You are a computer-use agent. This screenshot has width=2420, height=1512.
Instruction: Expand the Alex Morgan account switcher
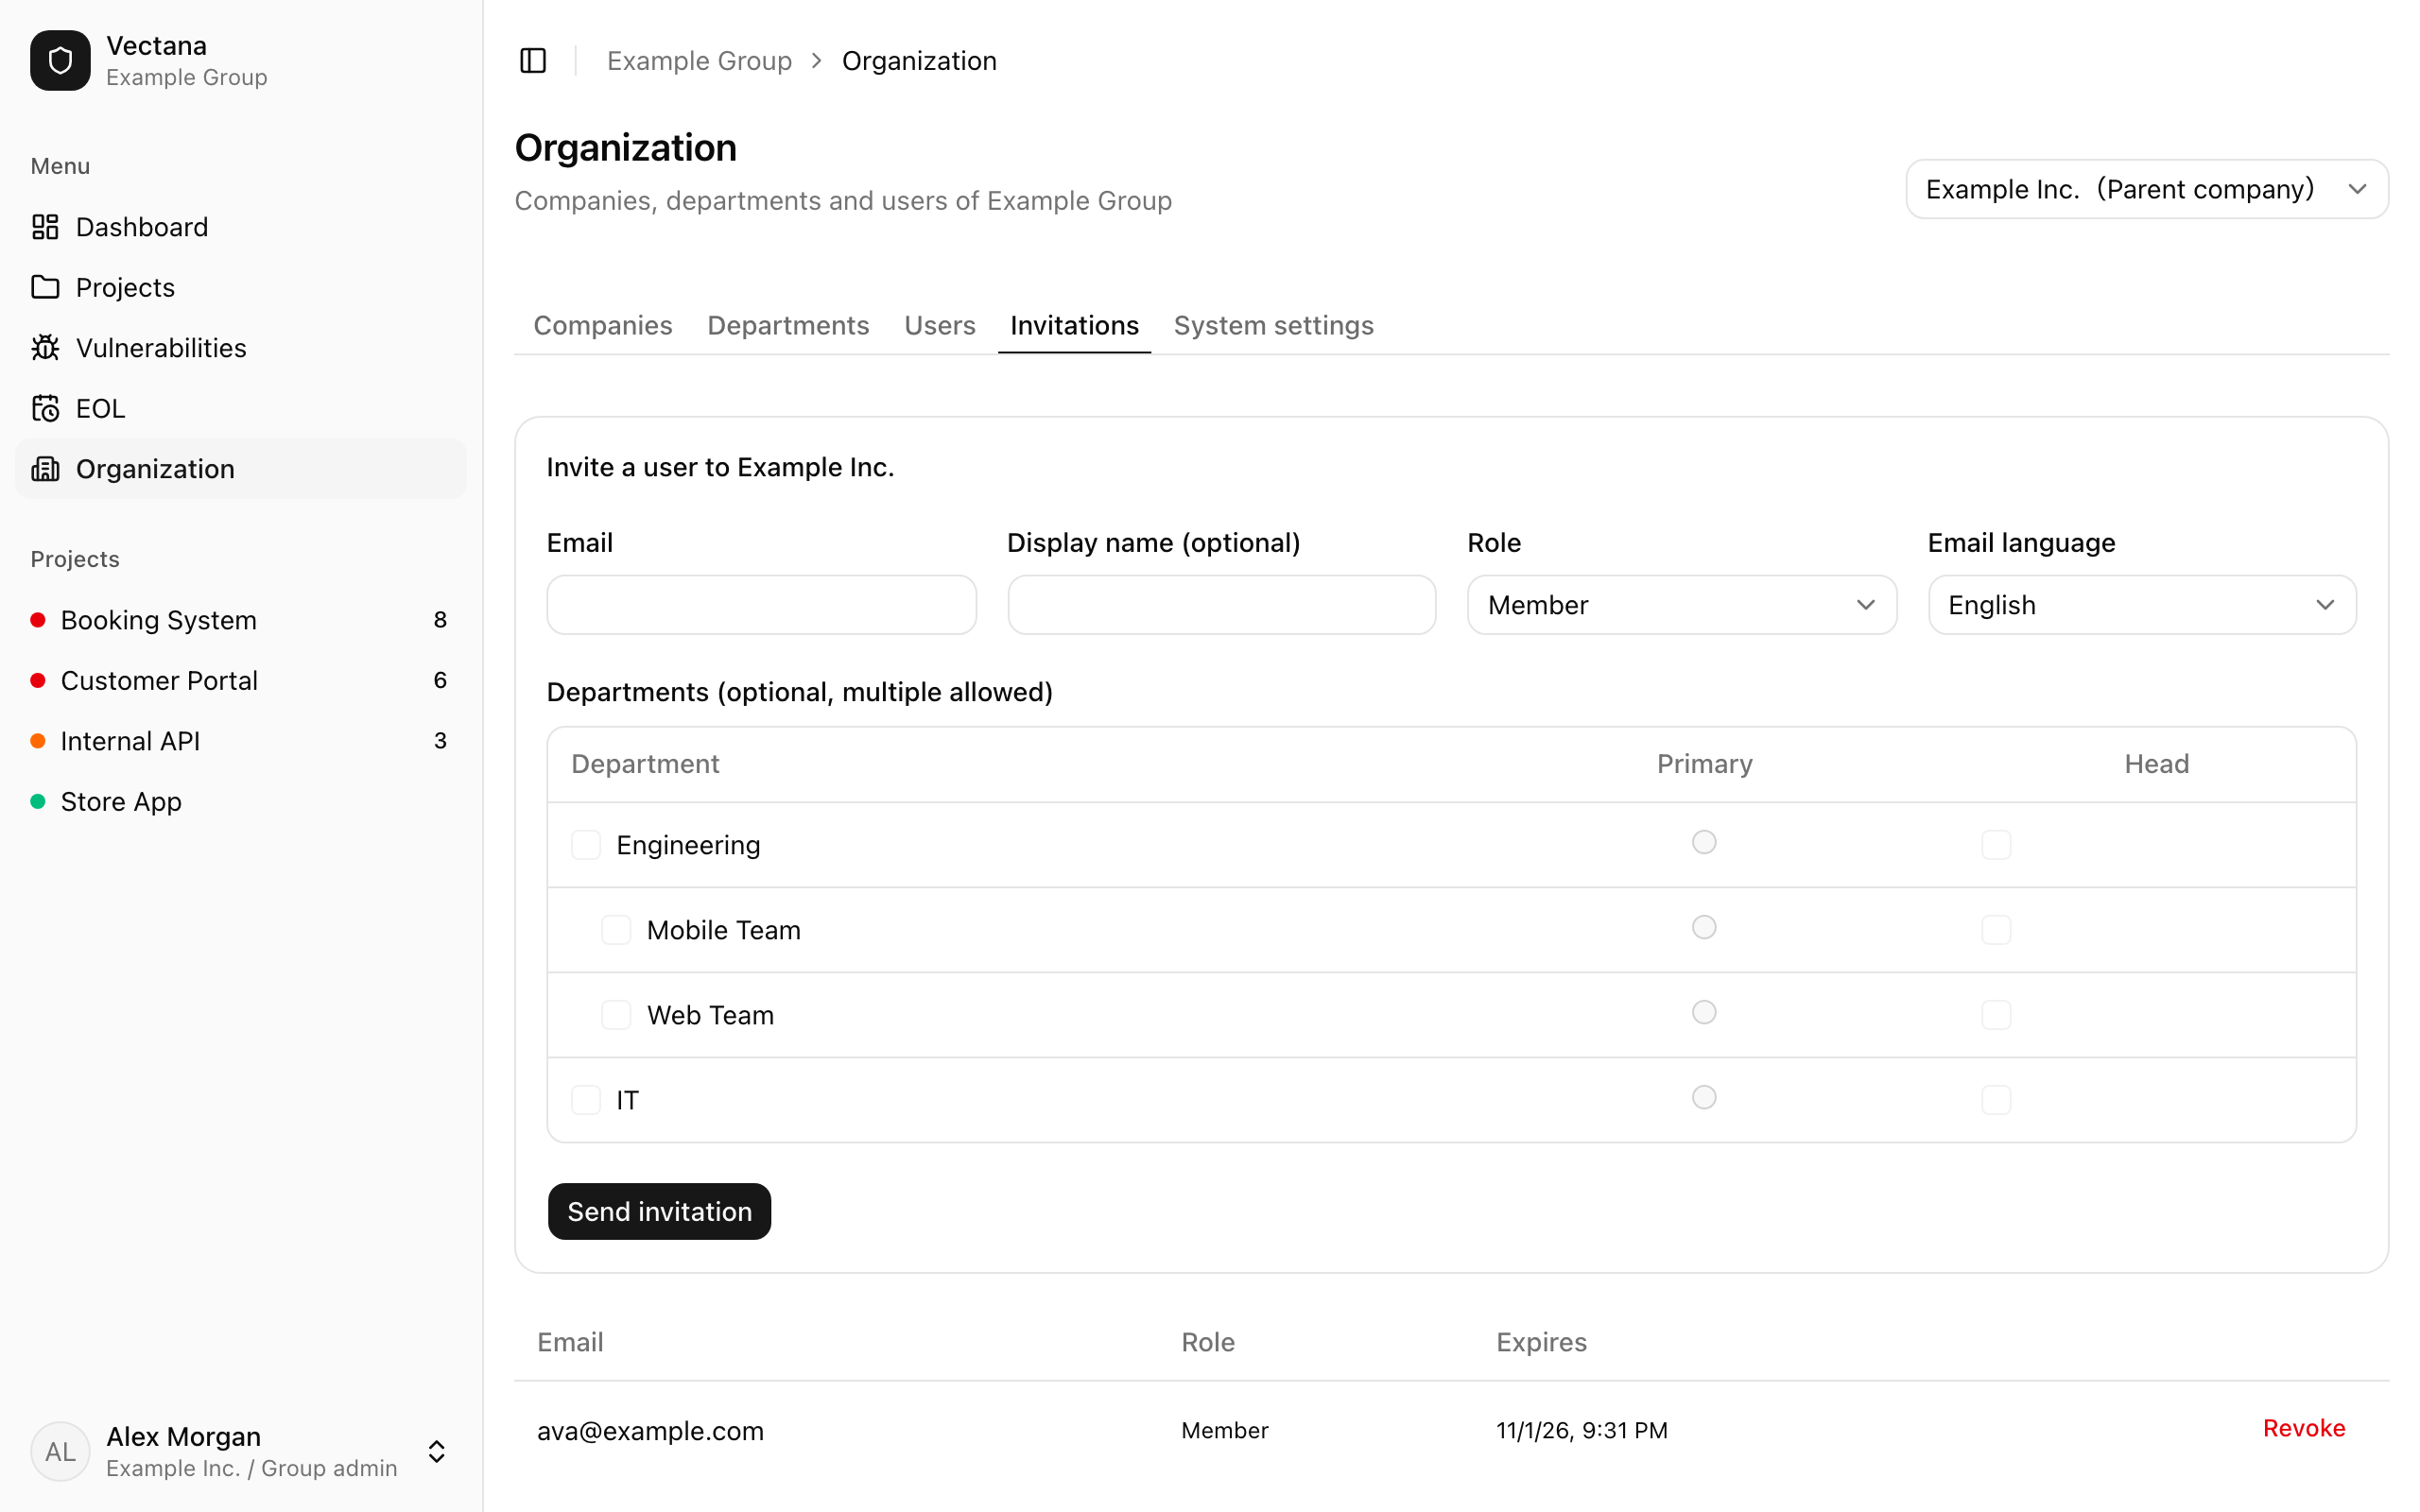[x=436, y=1451]
